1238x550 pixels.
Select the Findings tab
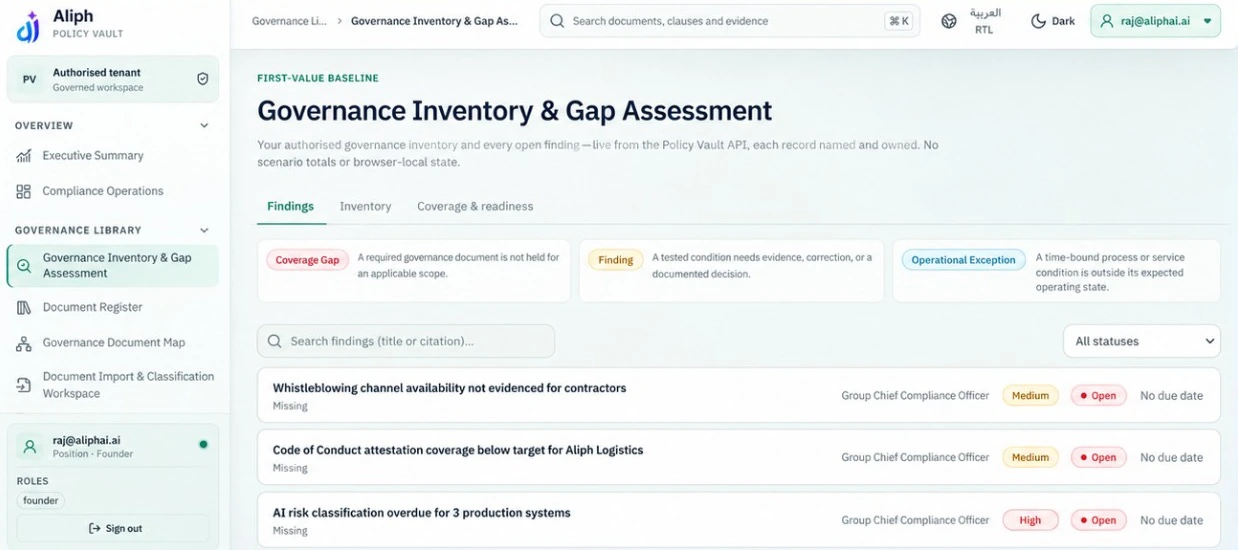pos(290,206)
